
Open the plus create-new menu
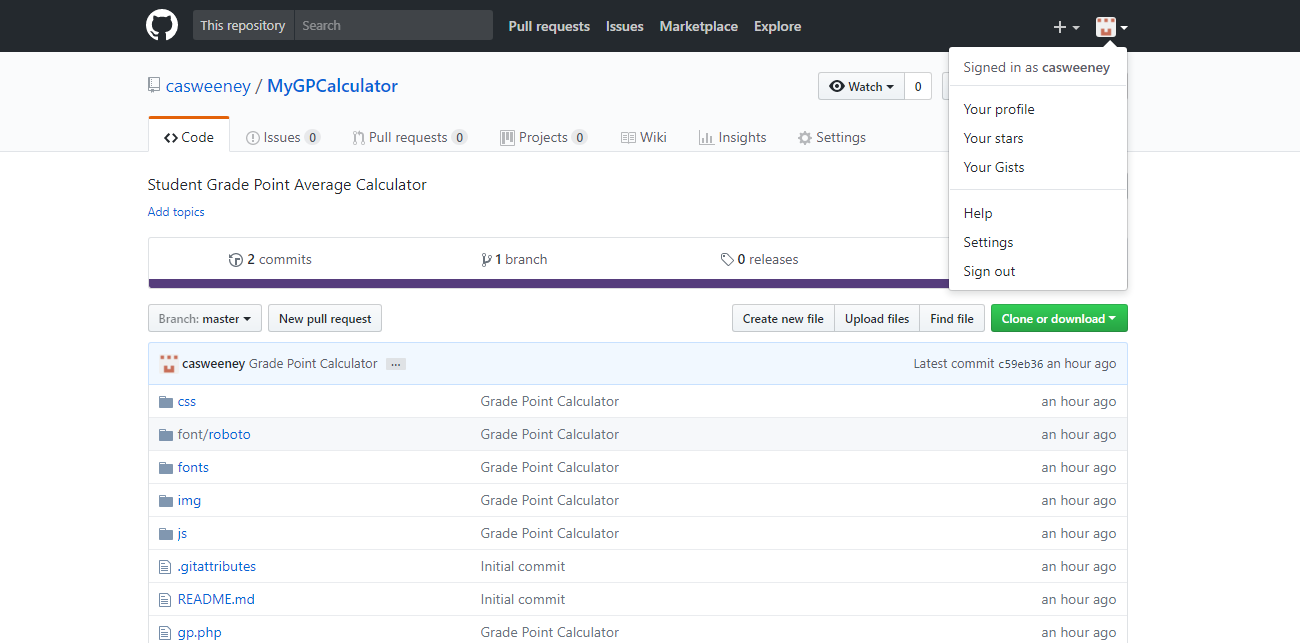[1066, 27]
